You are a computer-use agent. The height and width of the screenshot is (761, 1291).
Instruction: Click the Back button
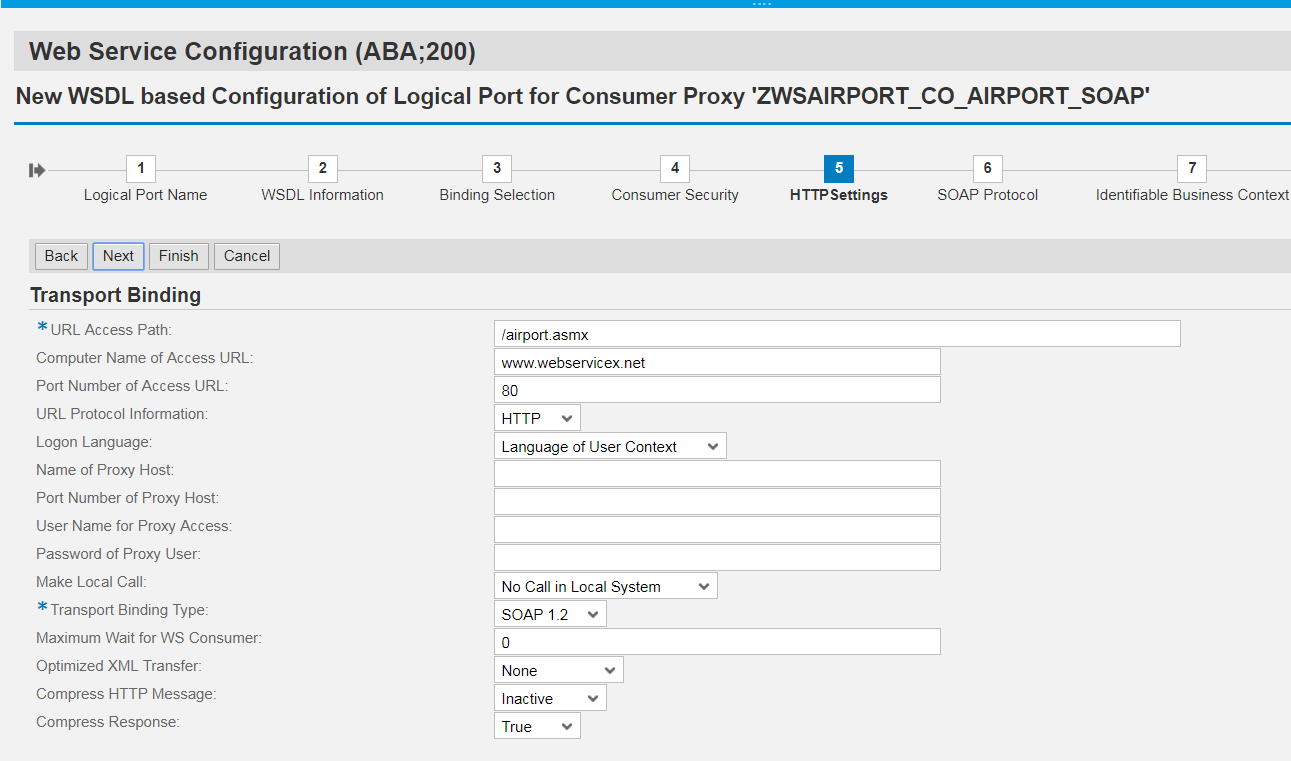click(x=61, y=256)
